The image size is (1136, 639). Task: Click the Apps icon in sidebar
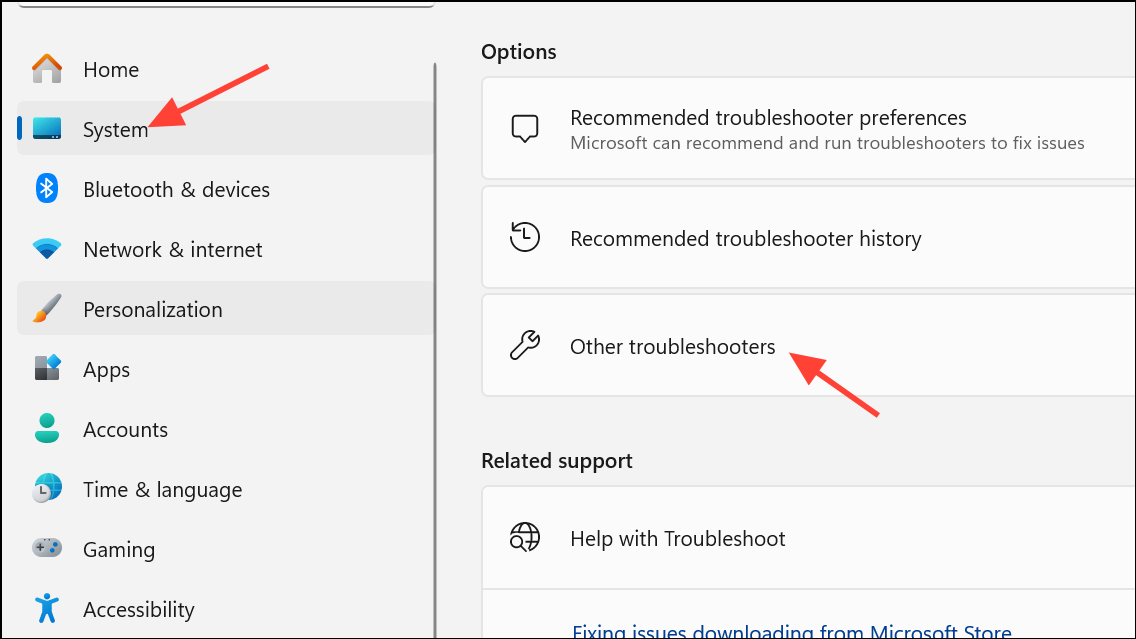(x=47, y=369)
